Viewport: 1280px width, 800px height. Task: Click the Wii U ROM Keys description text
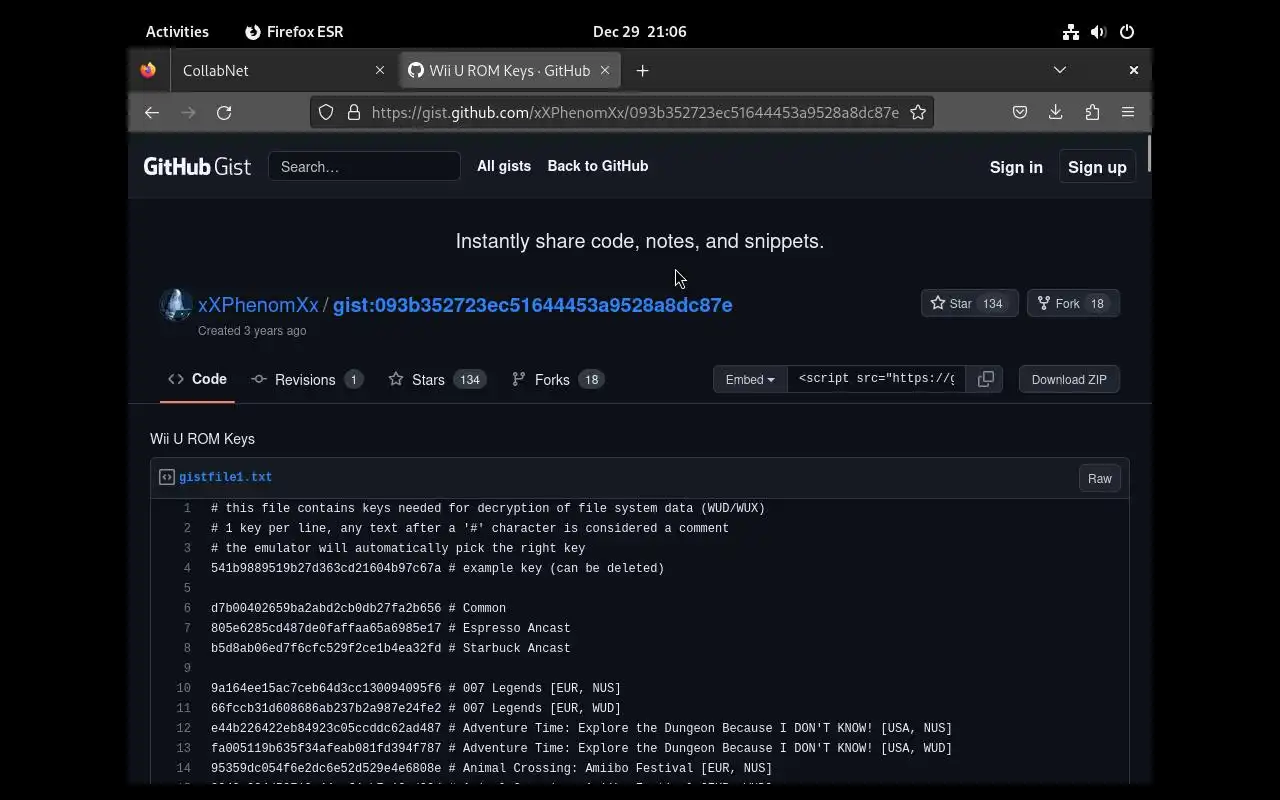[202, 439]
